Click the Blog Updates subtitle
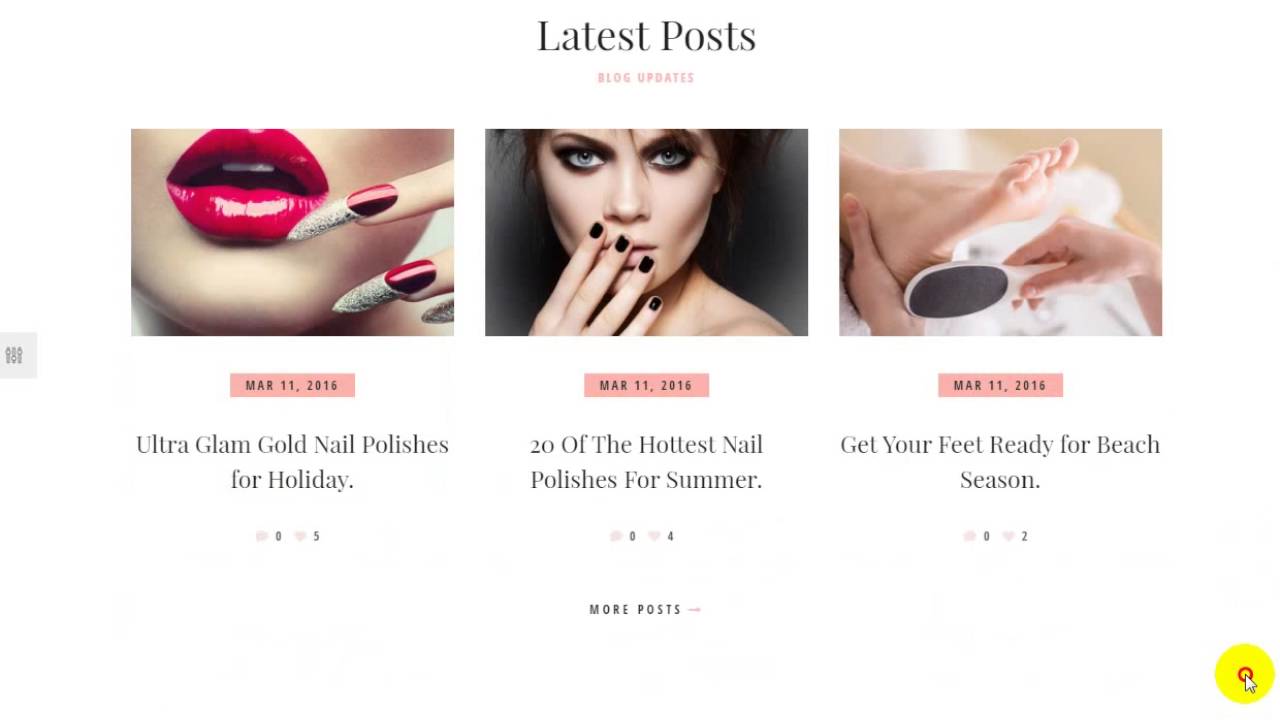Image resolution: width=1280 pixels, height=720 pixels. [646, 77]
